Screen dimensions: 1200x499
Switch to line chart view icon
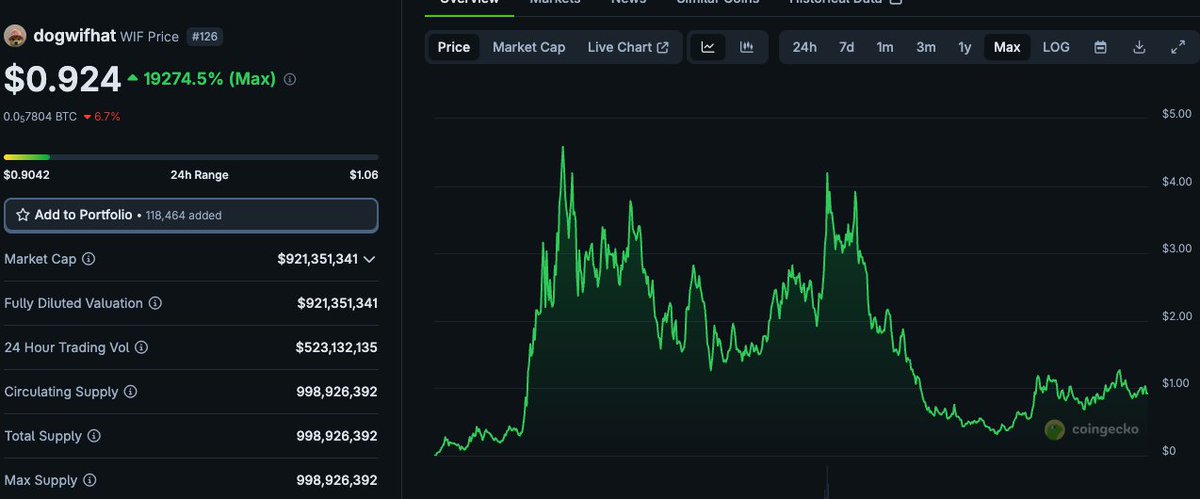coord(708,47)
